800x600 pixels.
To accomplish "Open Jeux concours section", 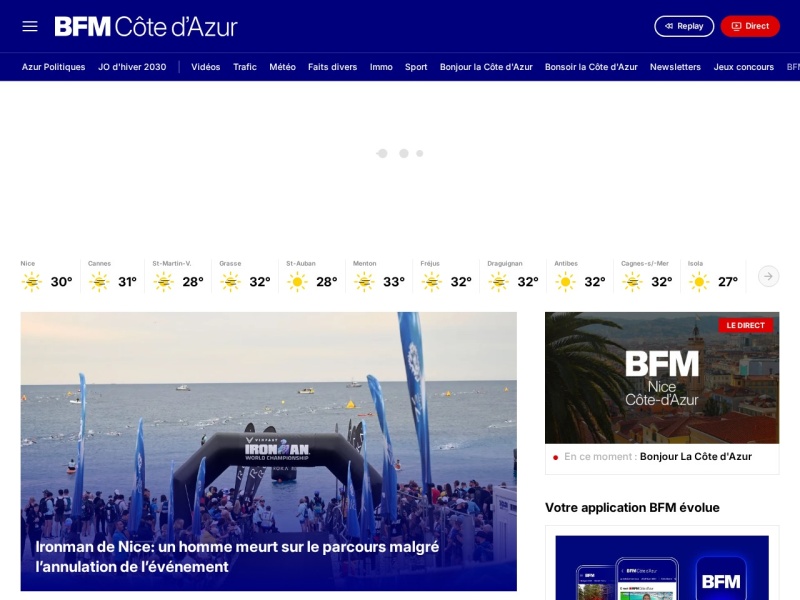I will 744,67.
